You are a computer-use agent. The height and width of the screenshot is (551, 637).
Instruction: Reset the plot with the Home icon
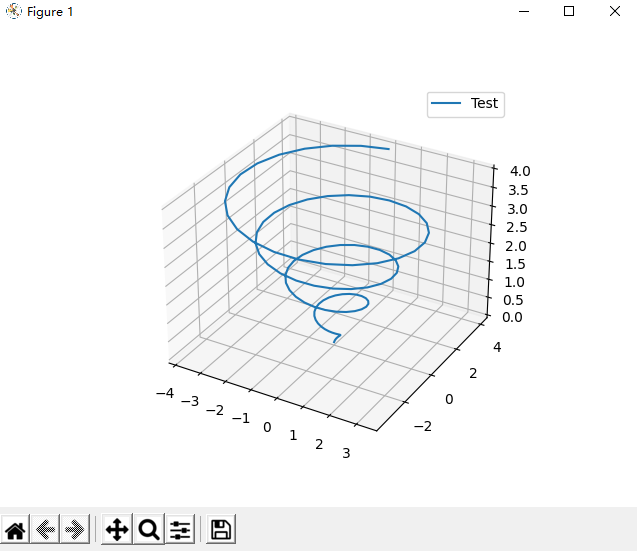(x=15, y=529)
